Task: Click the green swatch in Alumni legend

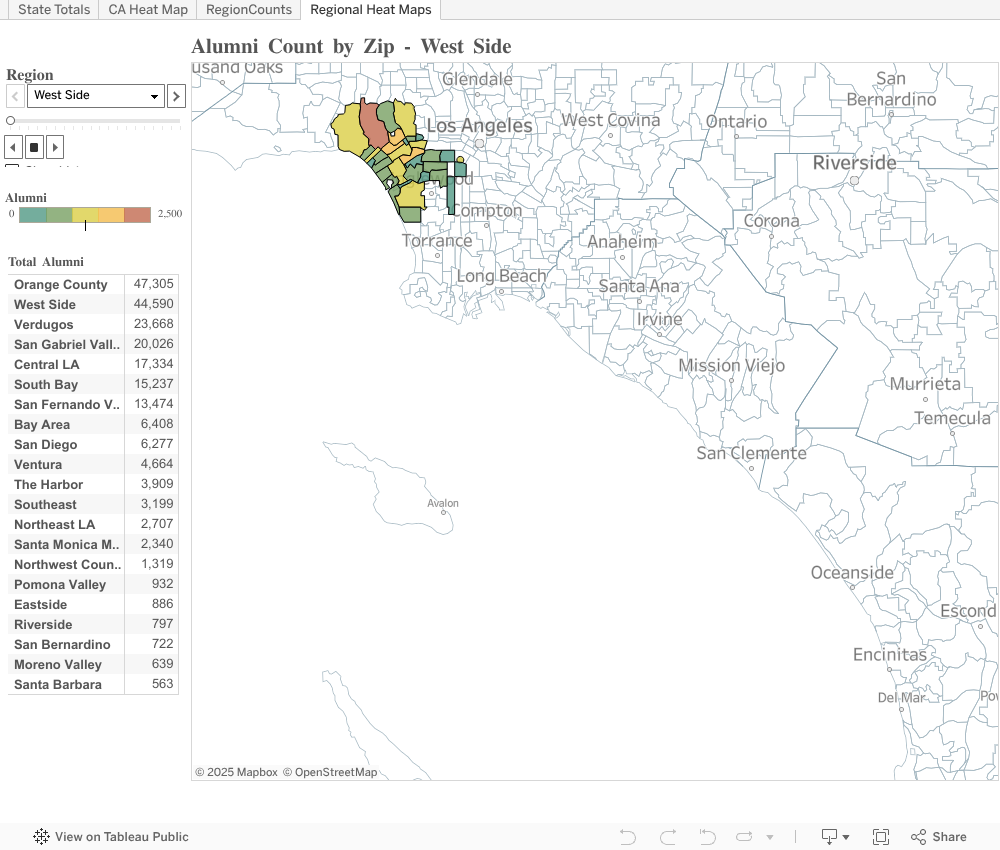Action: pos(59,215)
